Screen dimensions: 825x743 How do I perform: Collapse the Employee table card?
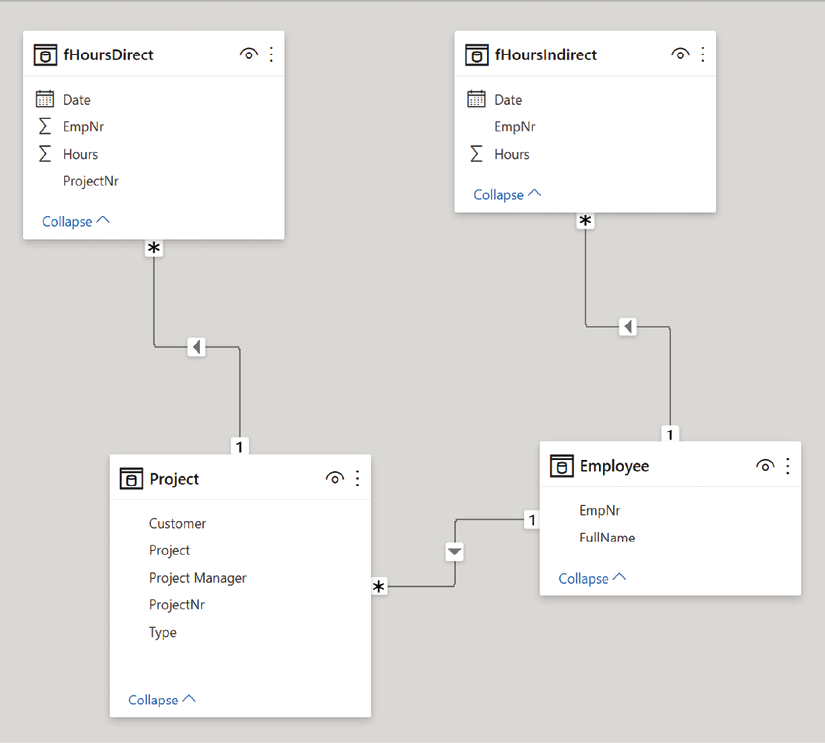point(592,578)
